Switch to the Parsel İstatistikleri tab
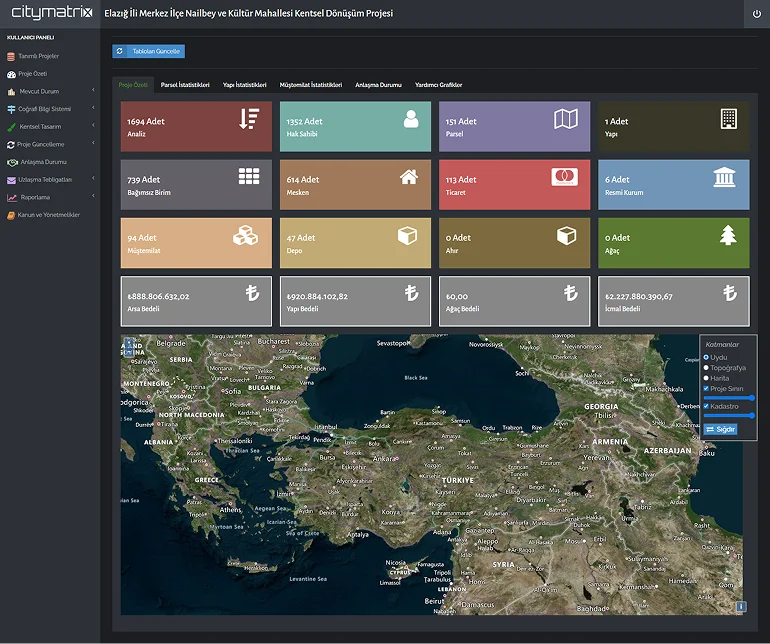Viewport: 770px width, 644px height. (185, 85)
